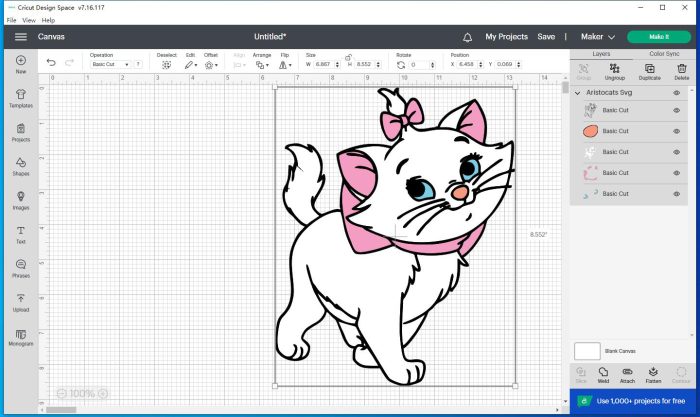
Task: Click the Attach tool
Action: (x=627, y=375)
